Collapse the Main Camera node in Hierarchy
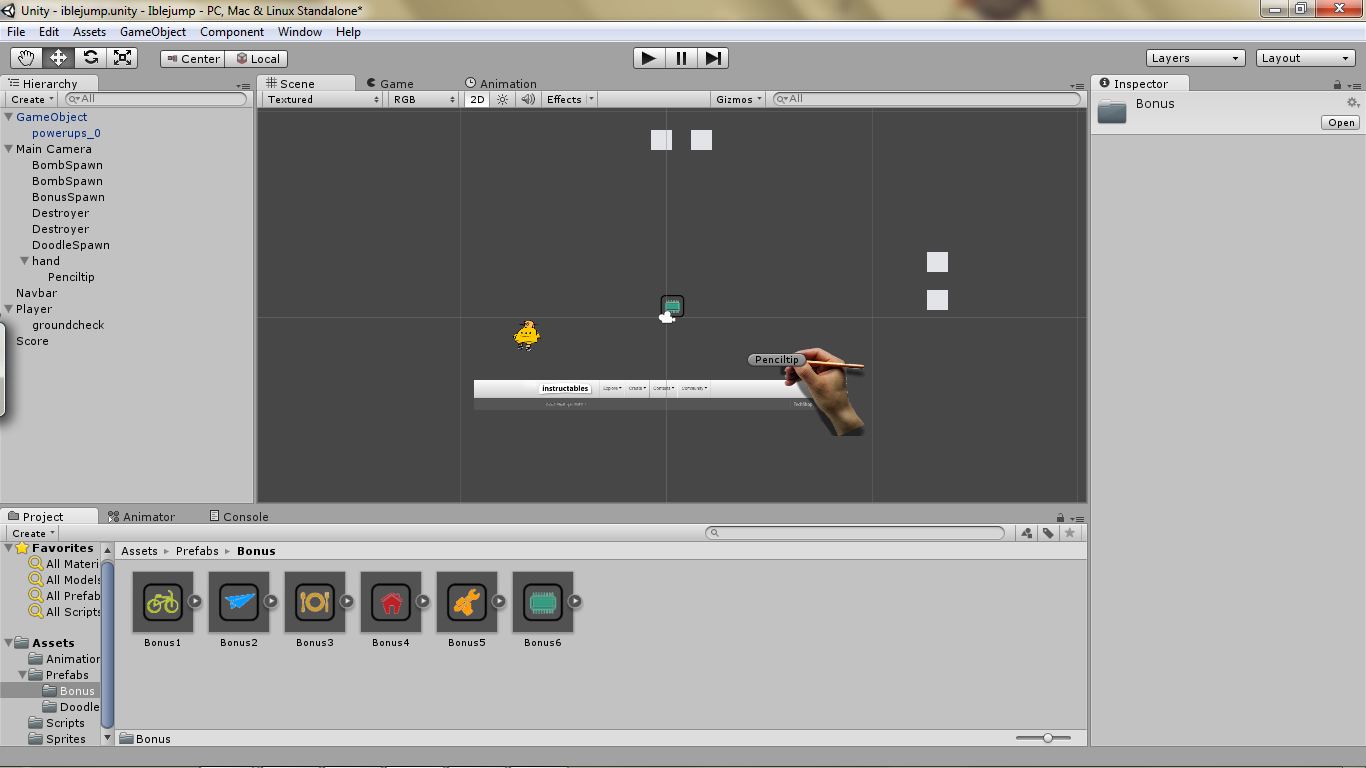Viewport: 1366px width, 768px height. point(9,149)
